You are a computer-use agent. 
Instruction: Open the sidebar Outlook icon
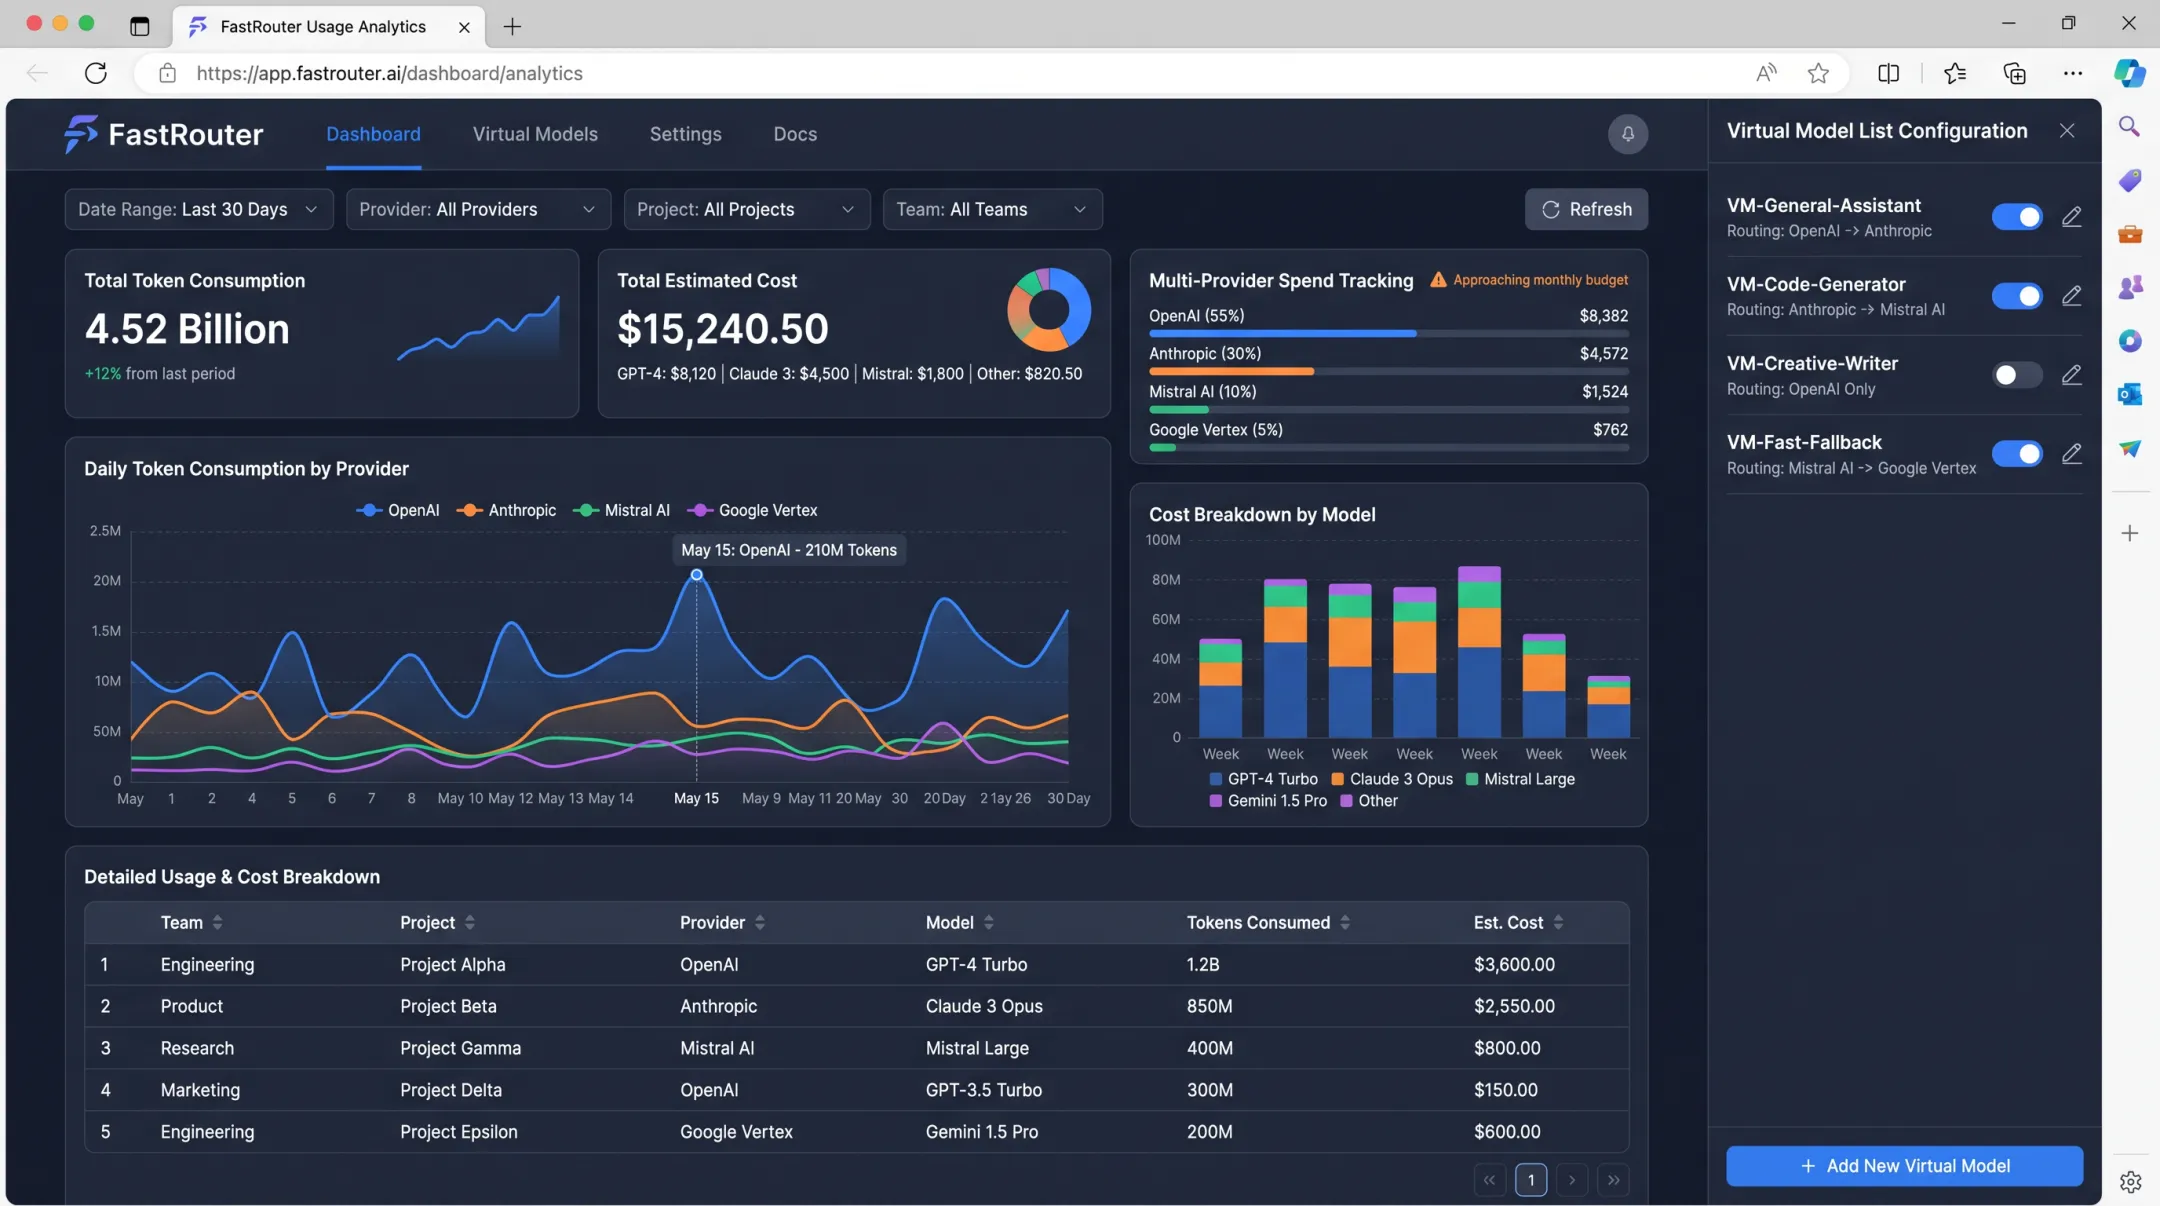point(2129,394)
